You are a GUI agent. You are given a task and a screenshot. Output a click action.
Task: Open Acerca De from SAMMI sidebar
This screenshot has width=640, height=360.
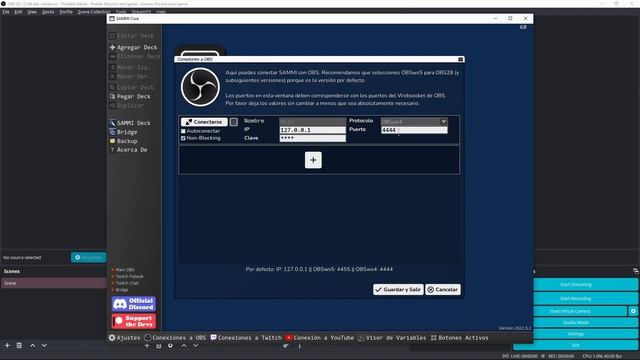129,150
